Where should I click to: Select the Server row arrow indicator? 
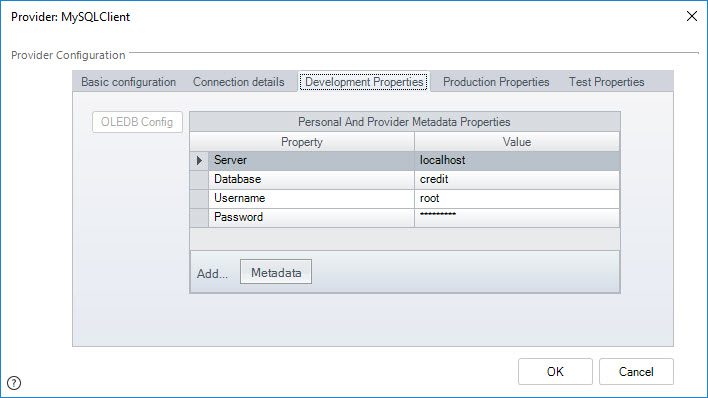199,160
